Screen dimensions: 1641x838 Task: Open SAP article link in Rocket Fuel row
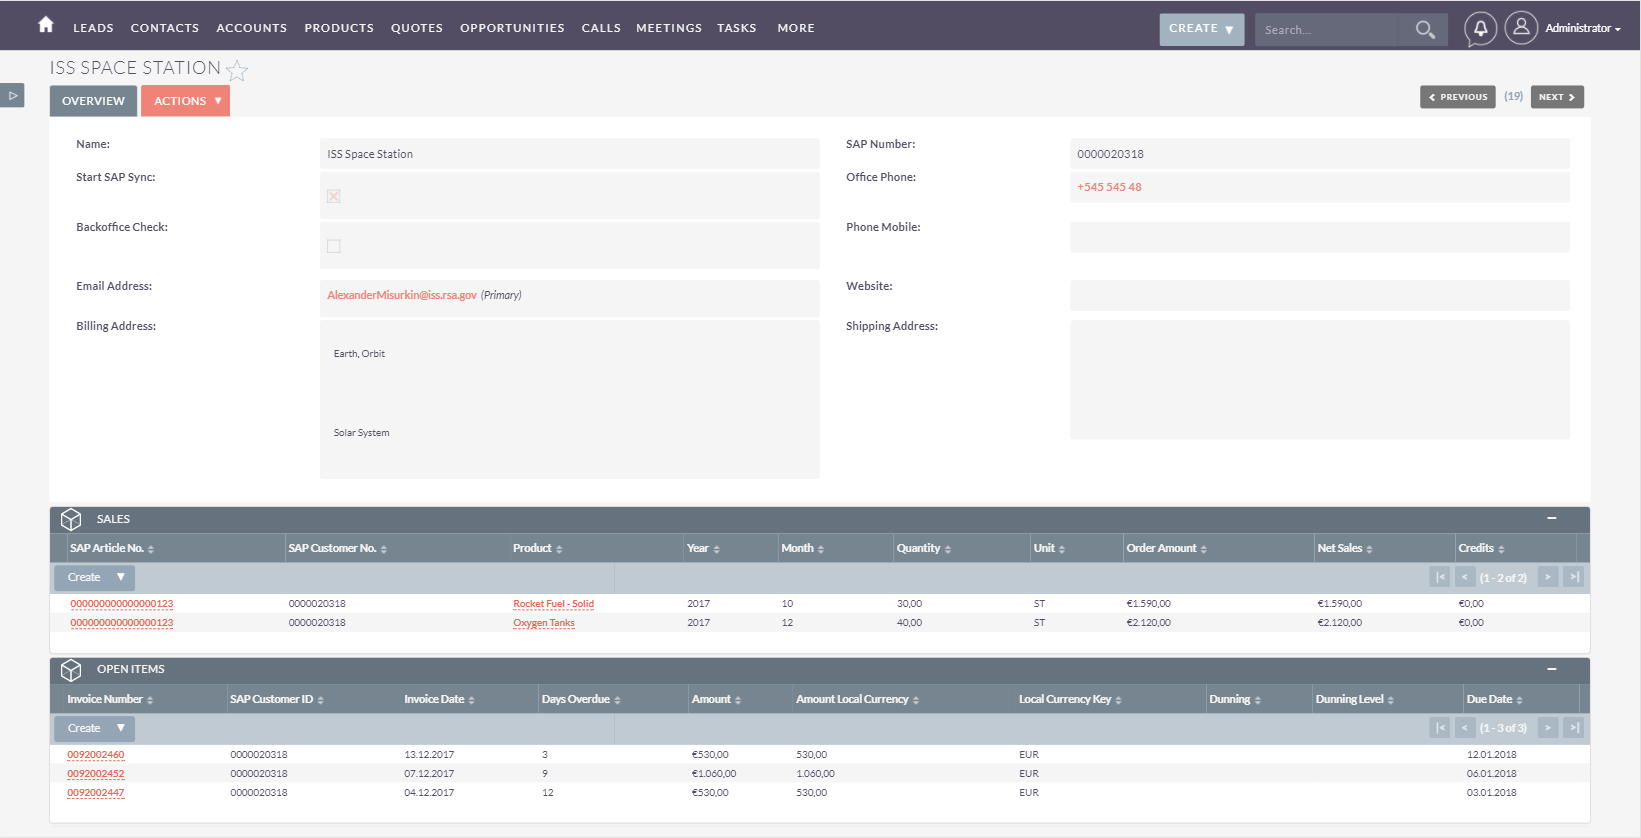point(122,604)
